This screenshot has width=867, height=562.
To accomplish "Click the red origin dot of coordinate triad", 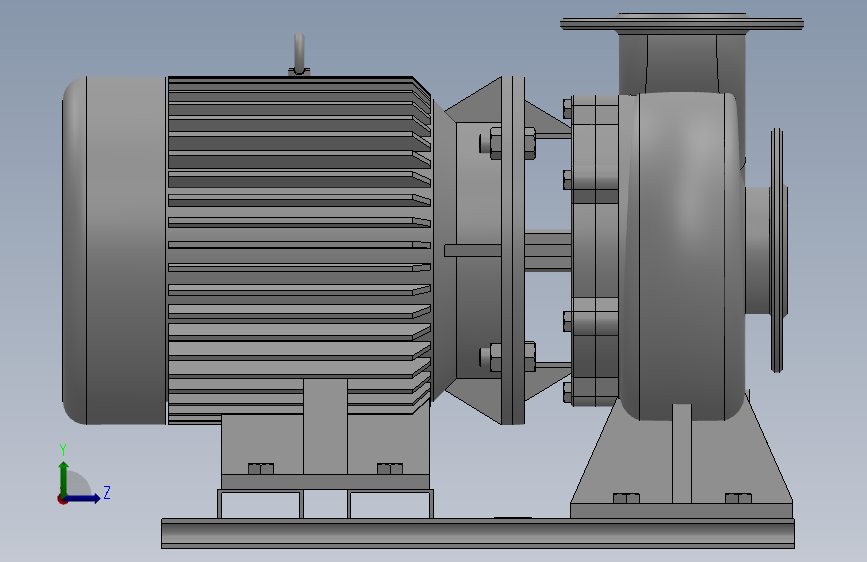I will tap(62, 499).
